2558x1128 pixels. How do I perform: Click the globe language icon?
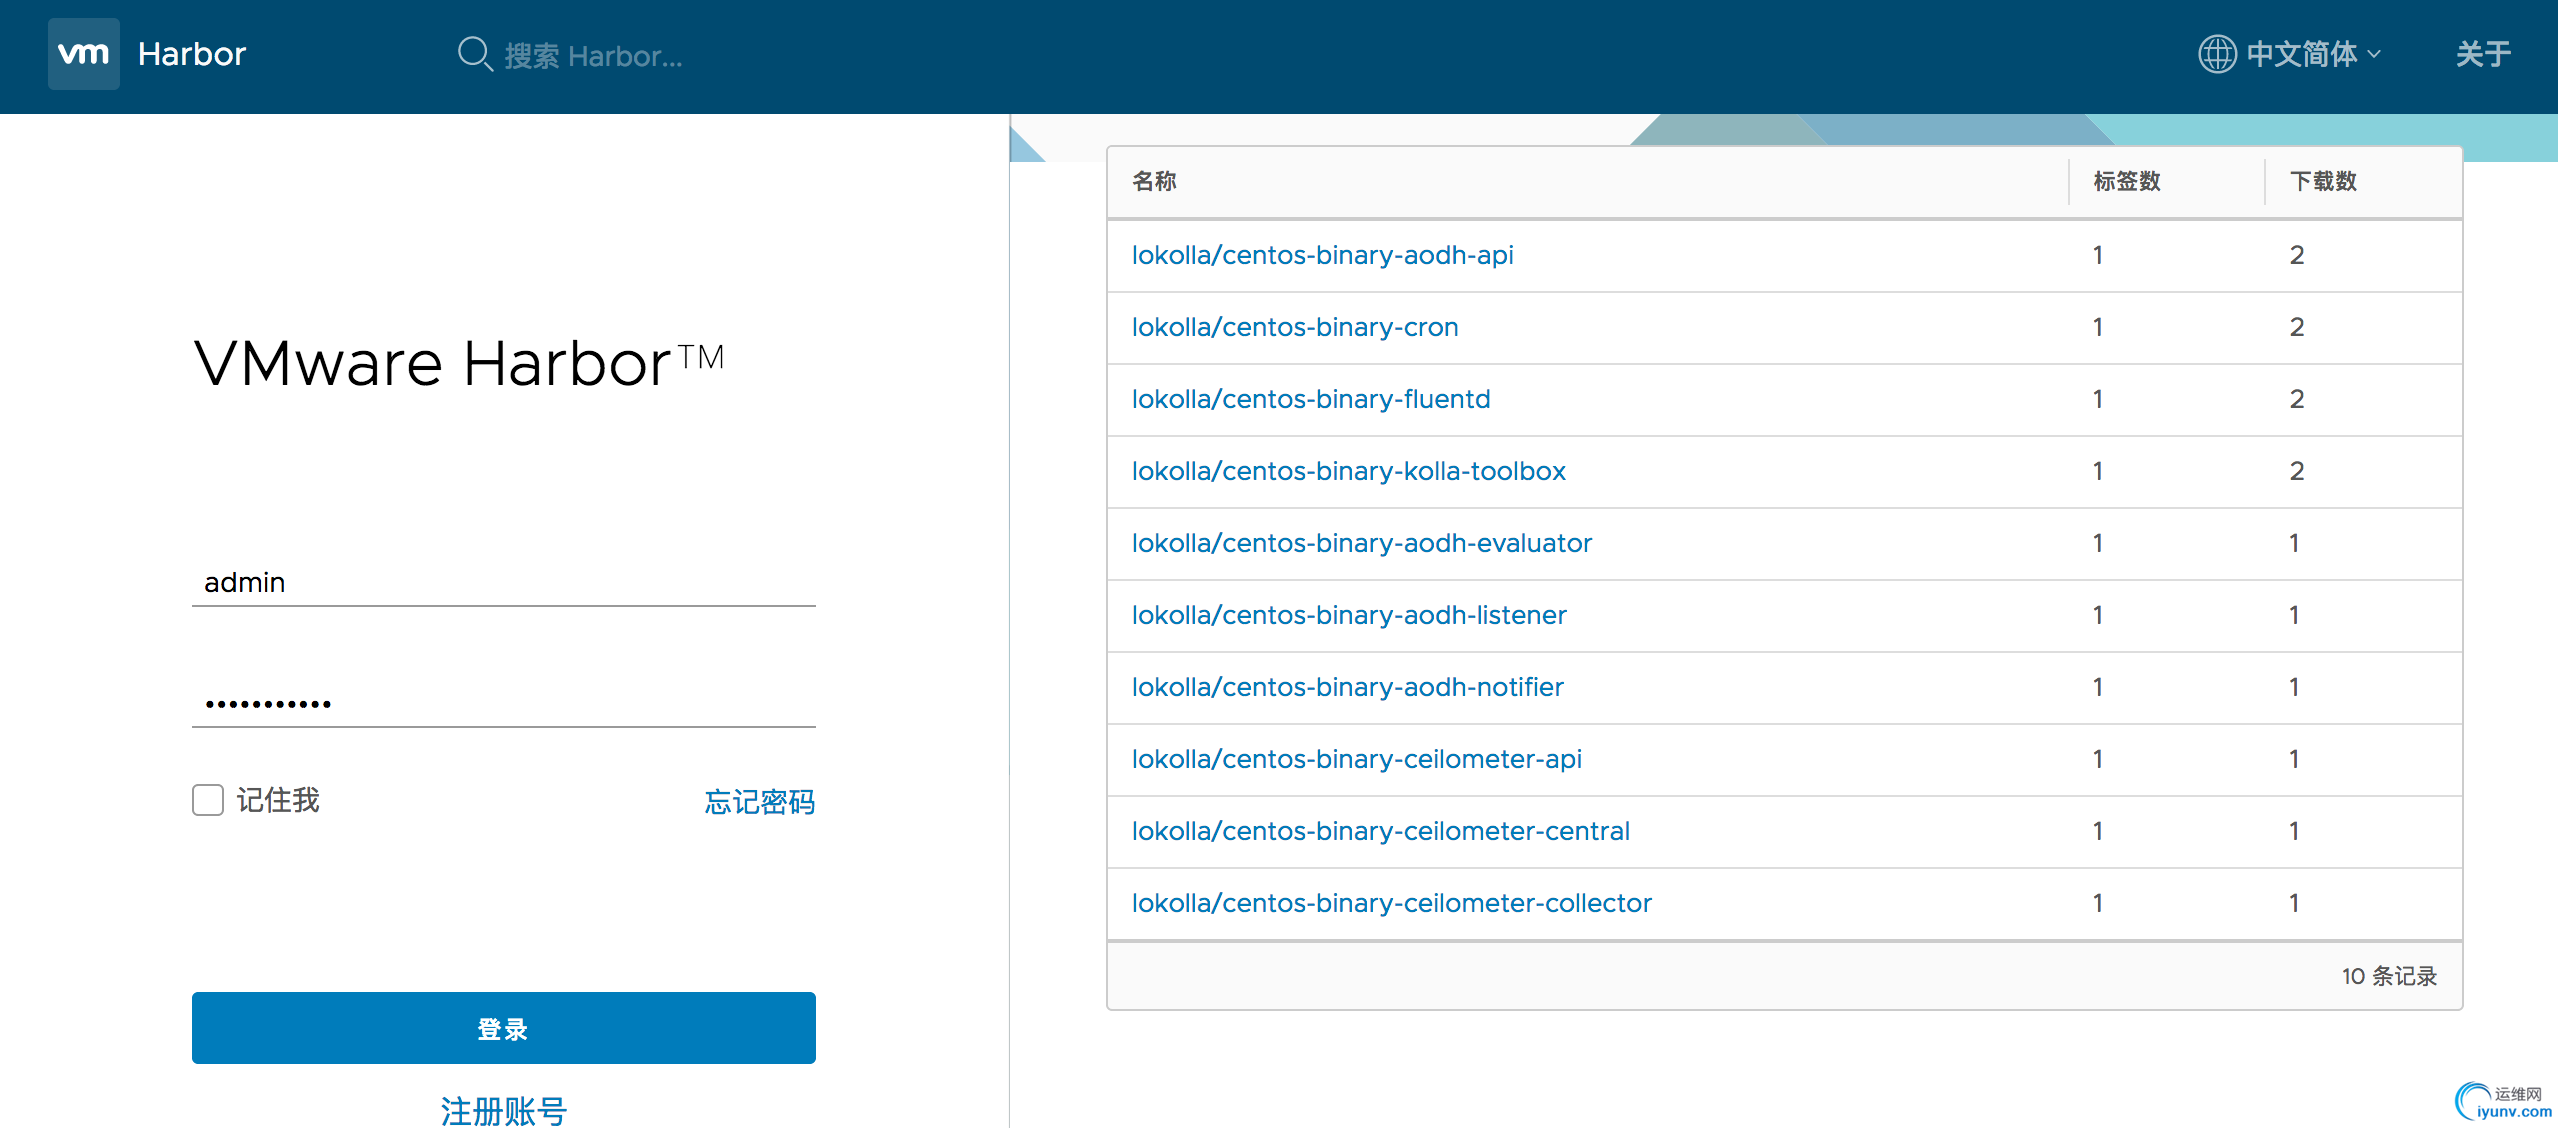[2216, 54]
